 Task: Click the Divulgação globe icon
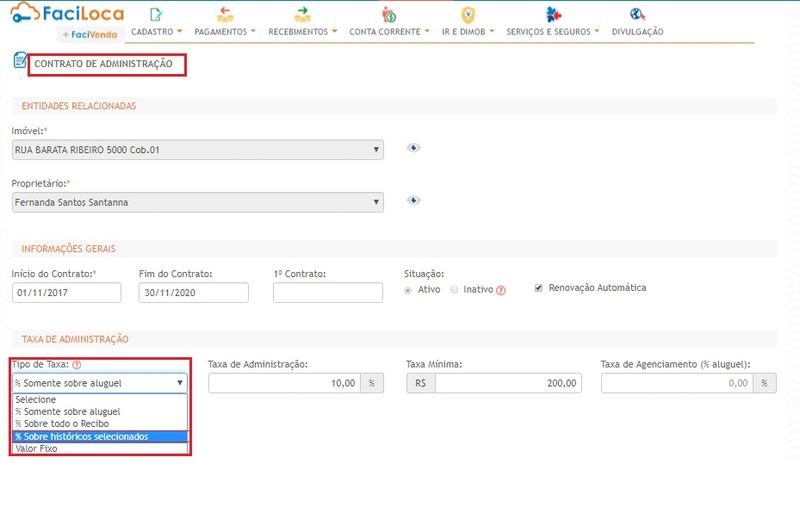click(637, 14)
